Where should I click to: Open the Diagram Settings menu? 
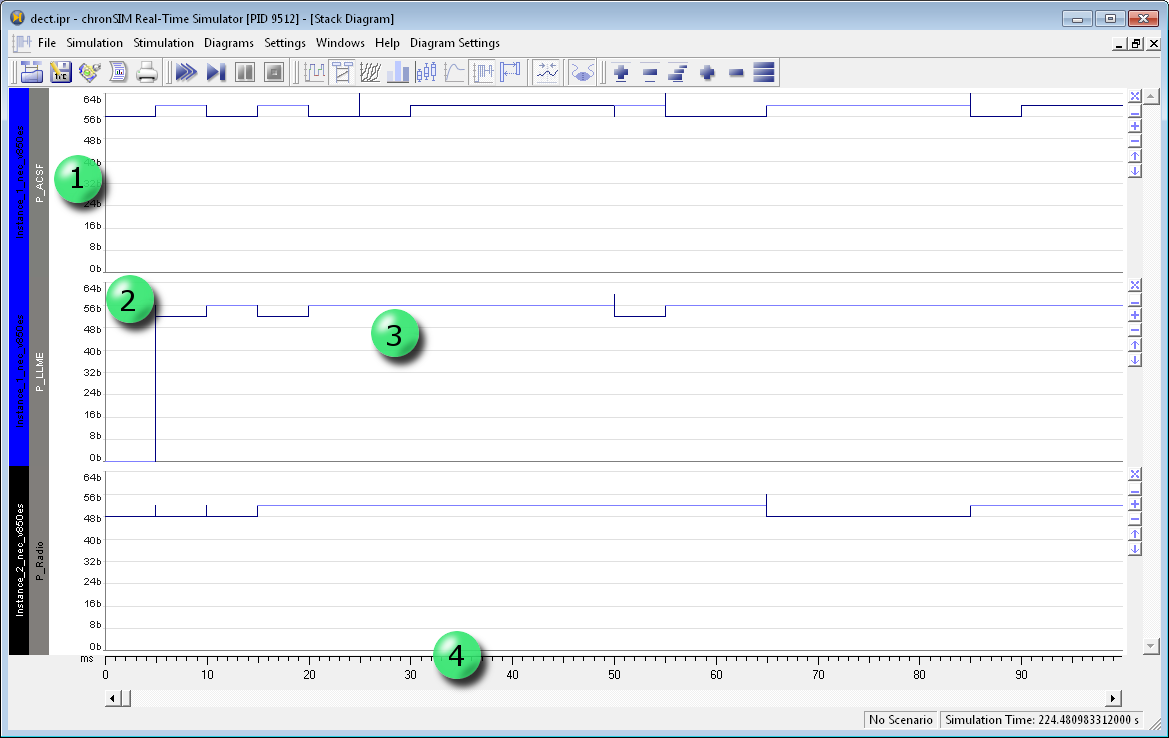[x=455, y=43]
